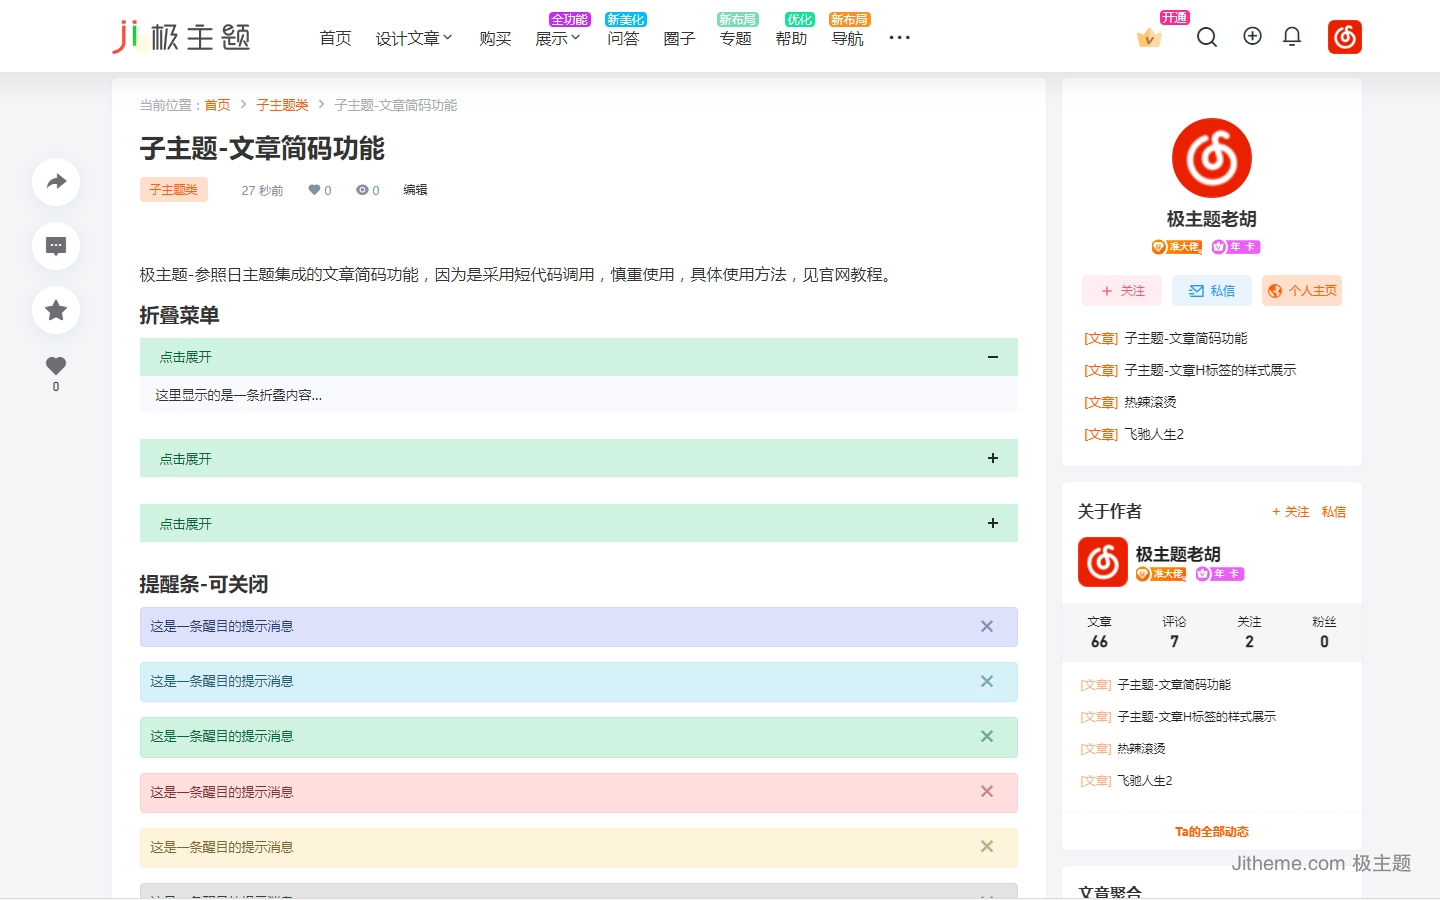Click the 子主题类 category tag under title
Viewport: 1440px width, 900px height.
pyautogui.click(x=174, y=190)
